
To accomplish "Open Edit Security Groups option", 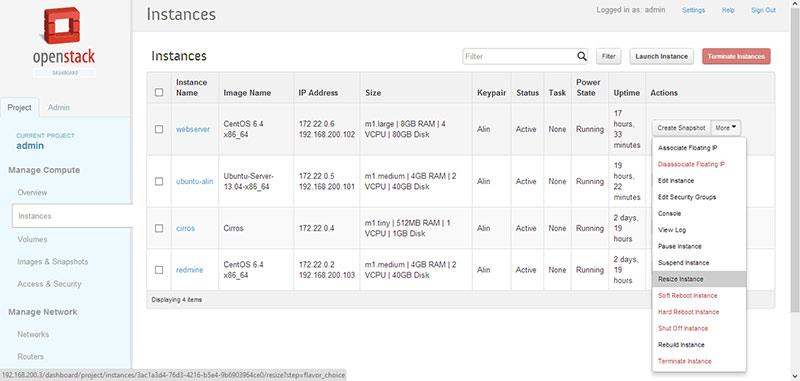I will 699,197.
